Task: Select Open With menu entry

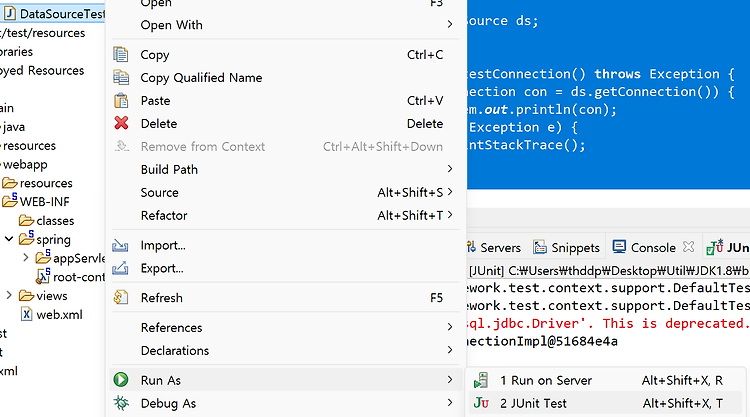Action: point(286,24)
